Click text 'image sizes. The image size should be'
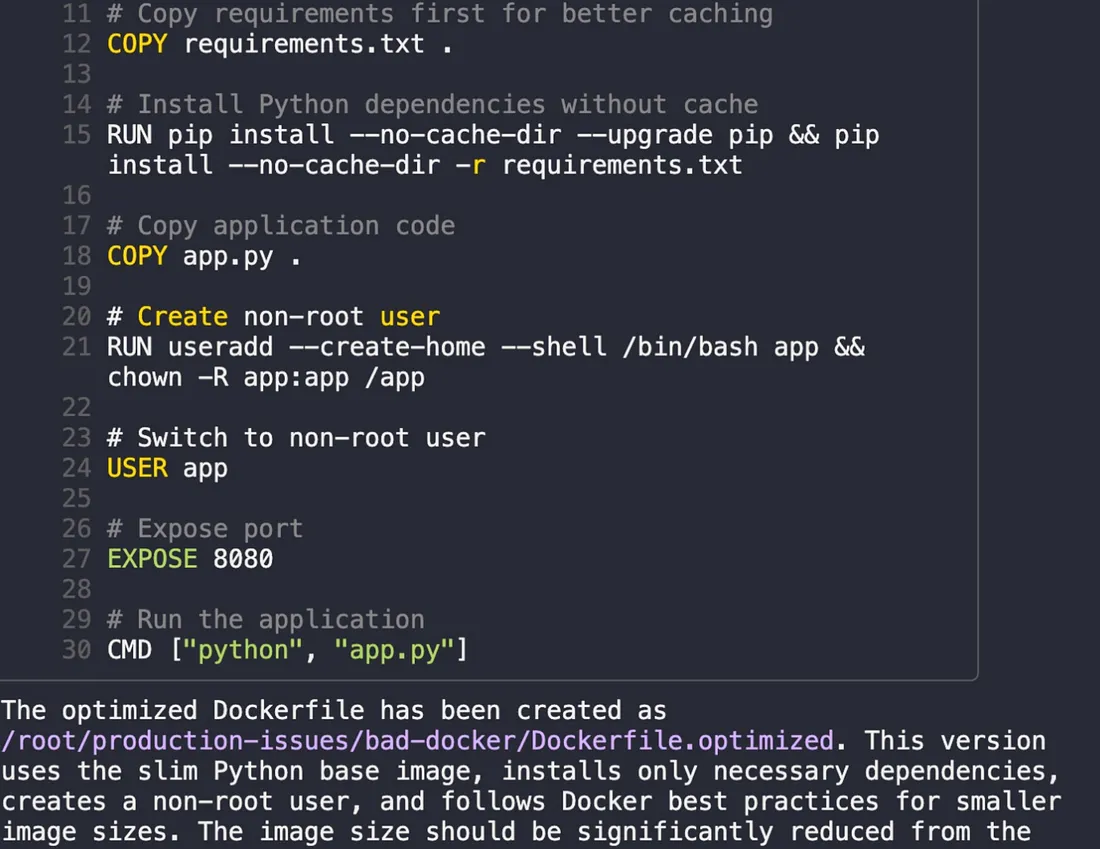The width and height of the screenshot is (1100, 849). pyautogui.click(x=281, y=831)
